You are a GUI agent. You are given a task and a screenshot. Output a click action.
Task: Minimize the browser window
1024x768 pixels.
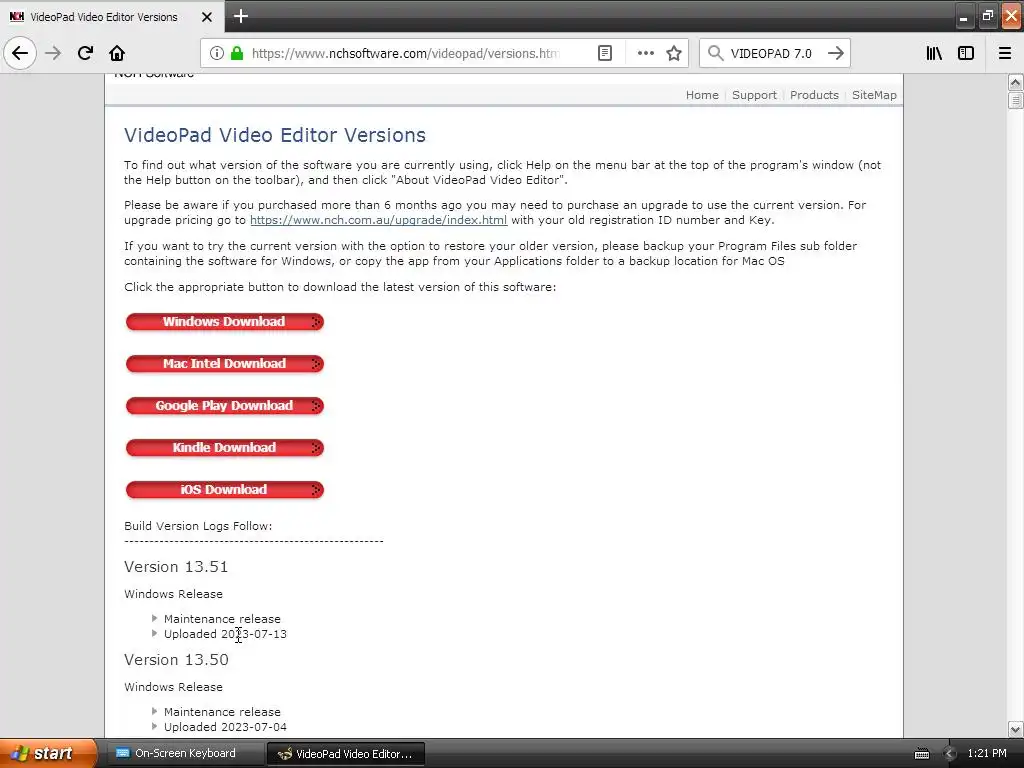click(x=964, y=16)
